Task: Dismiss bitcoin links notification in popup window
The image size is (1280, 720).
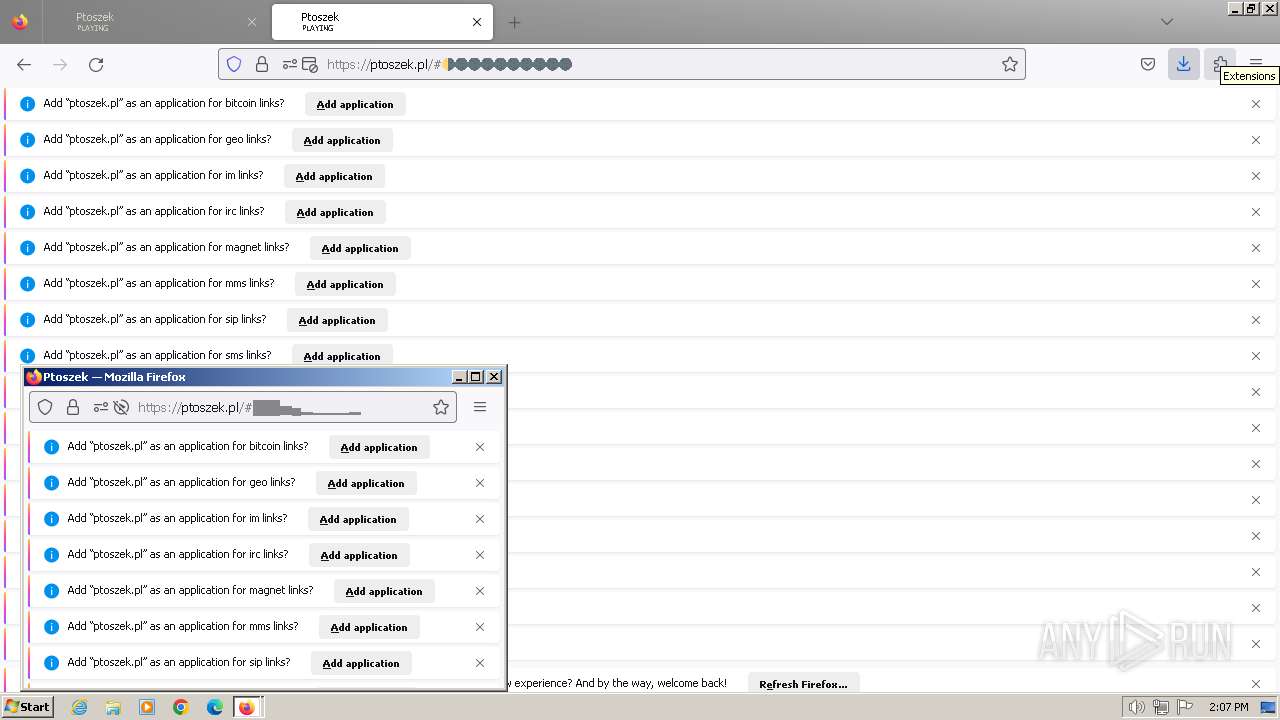Action: pos(480,447)
